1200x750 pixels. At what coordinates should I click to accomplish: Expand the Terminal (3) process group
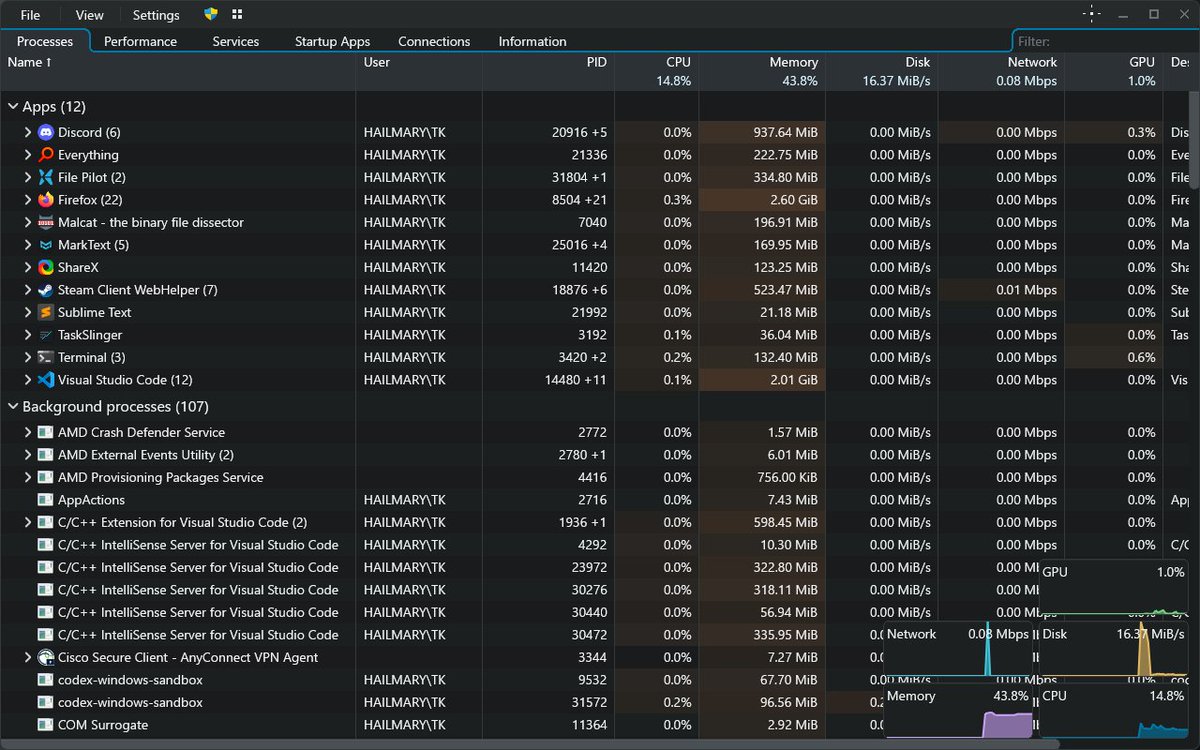(x=28, y=357)
